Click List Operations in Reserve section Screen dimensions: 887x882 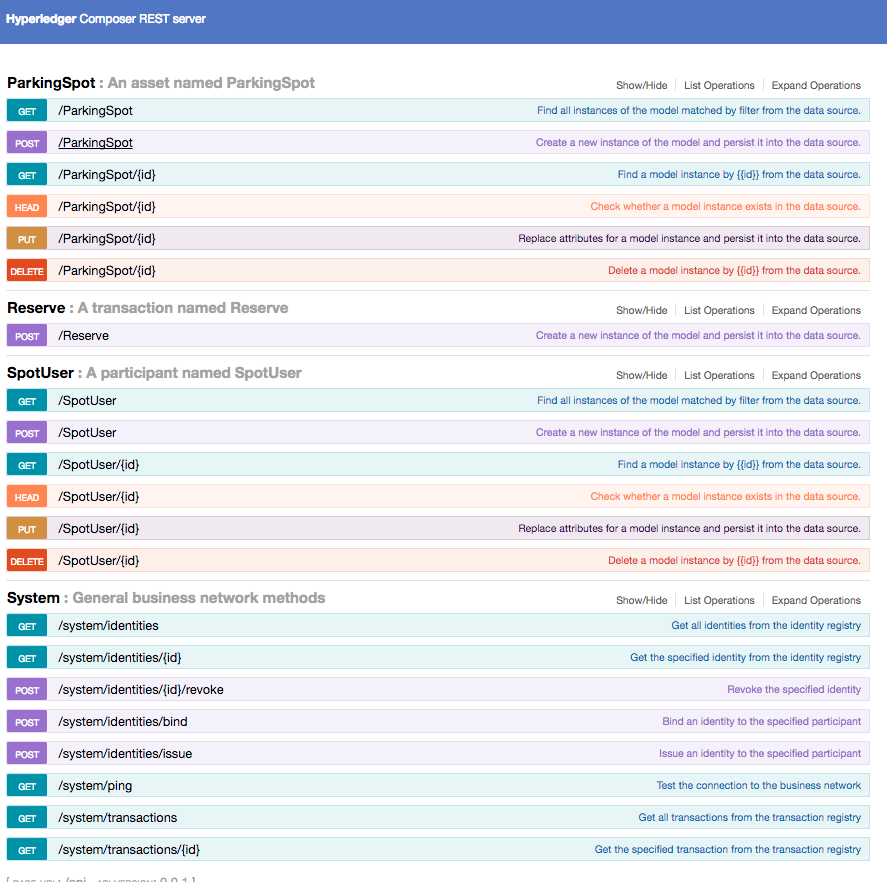pos(719,311)
